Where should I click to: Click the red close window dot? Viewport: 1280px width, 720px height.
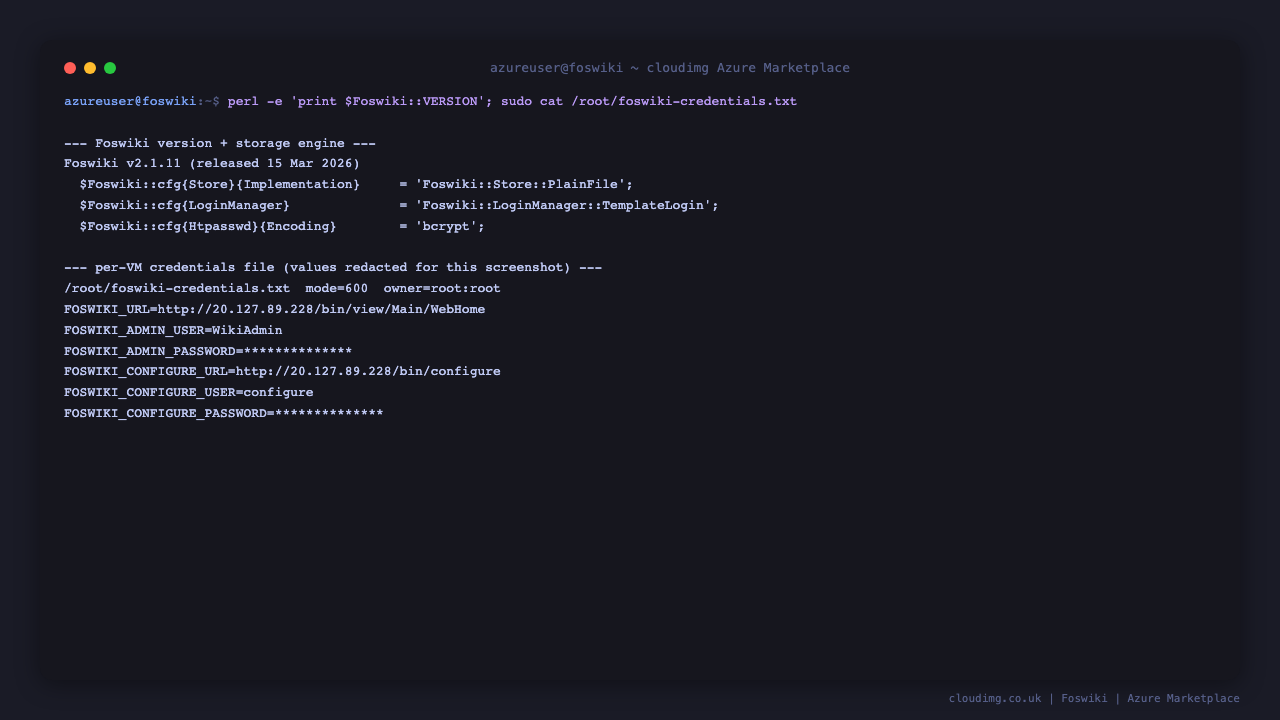point(70,68)
